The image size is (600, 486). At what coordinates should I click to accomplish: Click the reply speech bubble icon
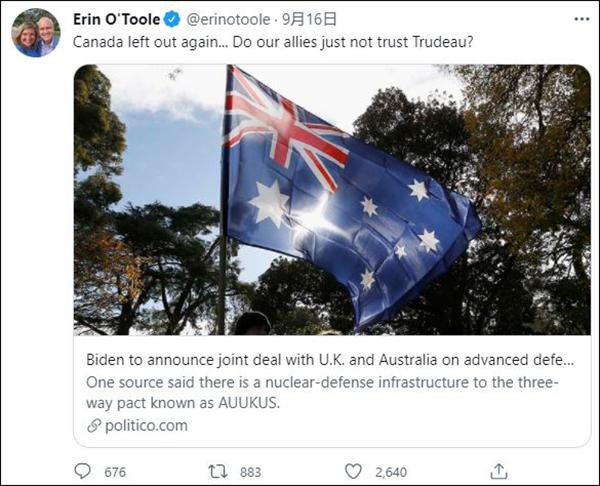(83, 471)
